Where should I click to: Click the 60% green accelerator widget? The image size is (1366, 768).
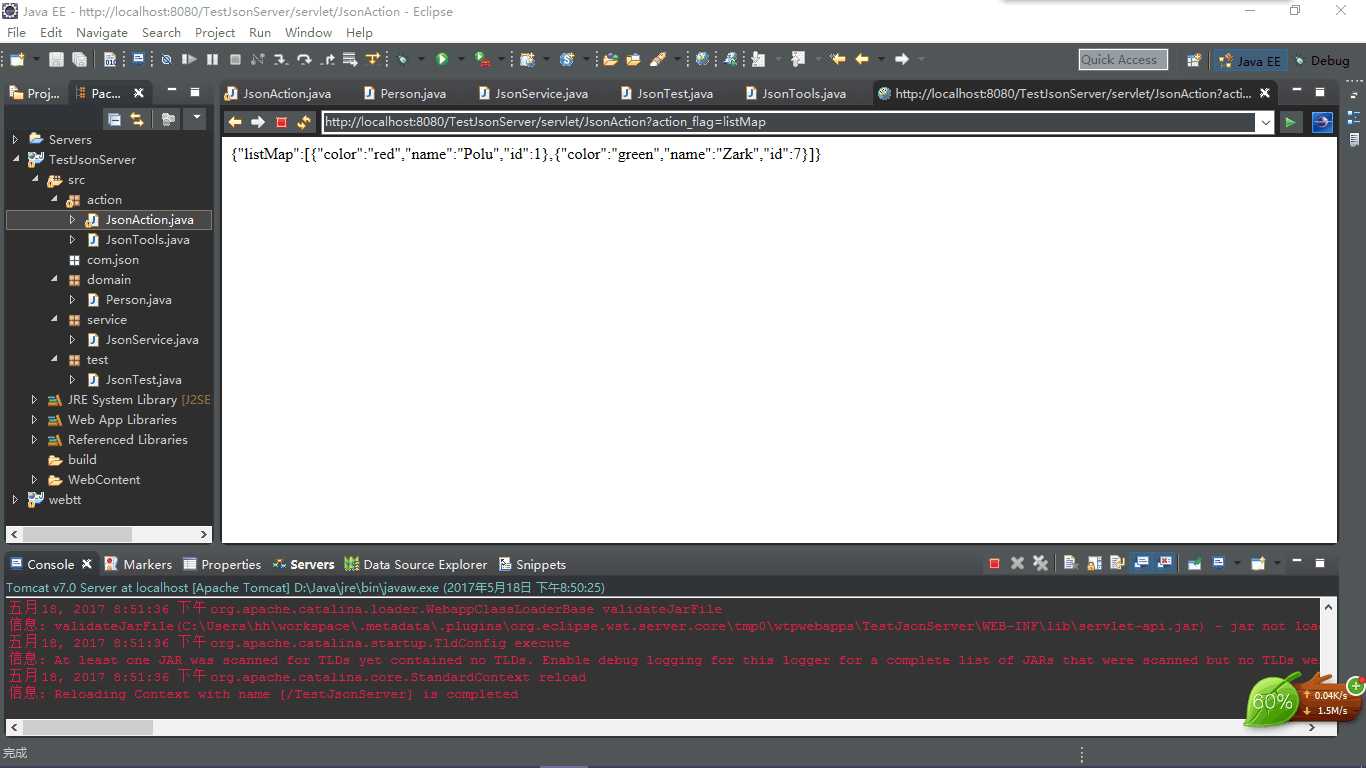click(x=1272, y=701)
